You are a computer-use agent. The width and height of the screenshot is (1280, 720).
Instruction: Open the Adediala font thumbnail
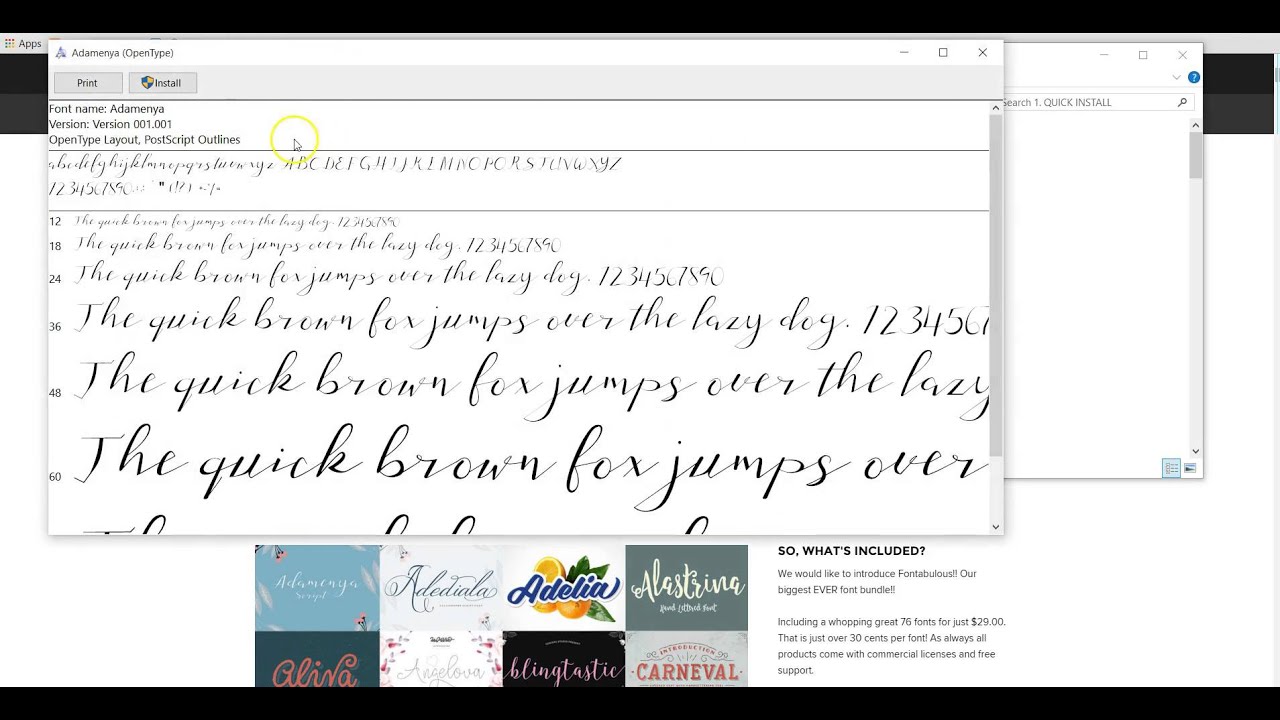click(441, 588)
